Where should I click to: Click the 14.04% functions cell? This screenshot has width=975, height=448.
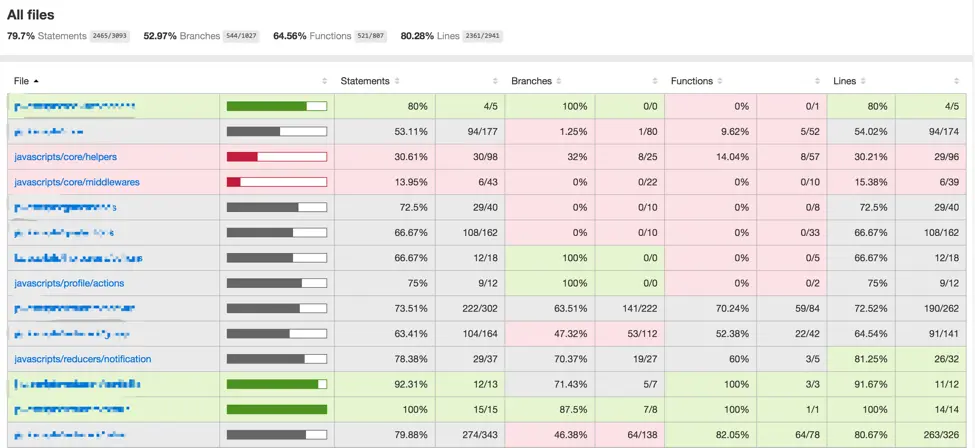711,157
